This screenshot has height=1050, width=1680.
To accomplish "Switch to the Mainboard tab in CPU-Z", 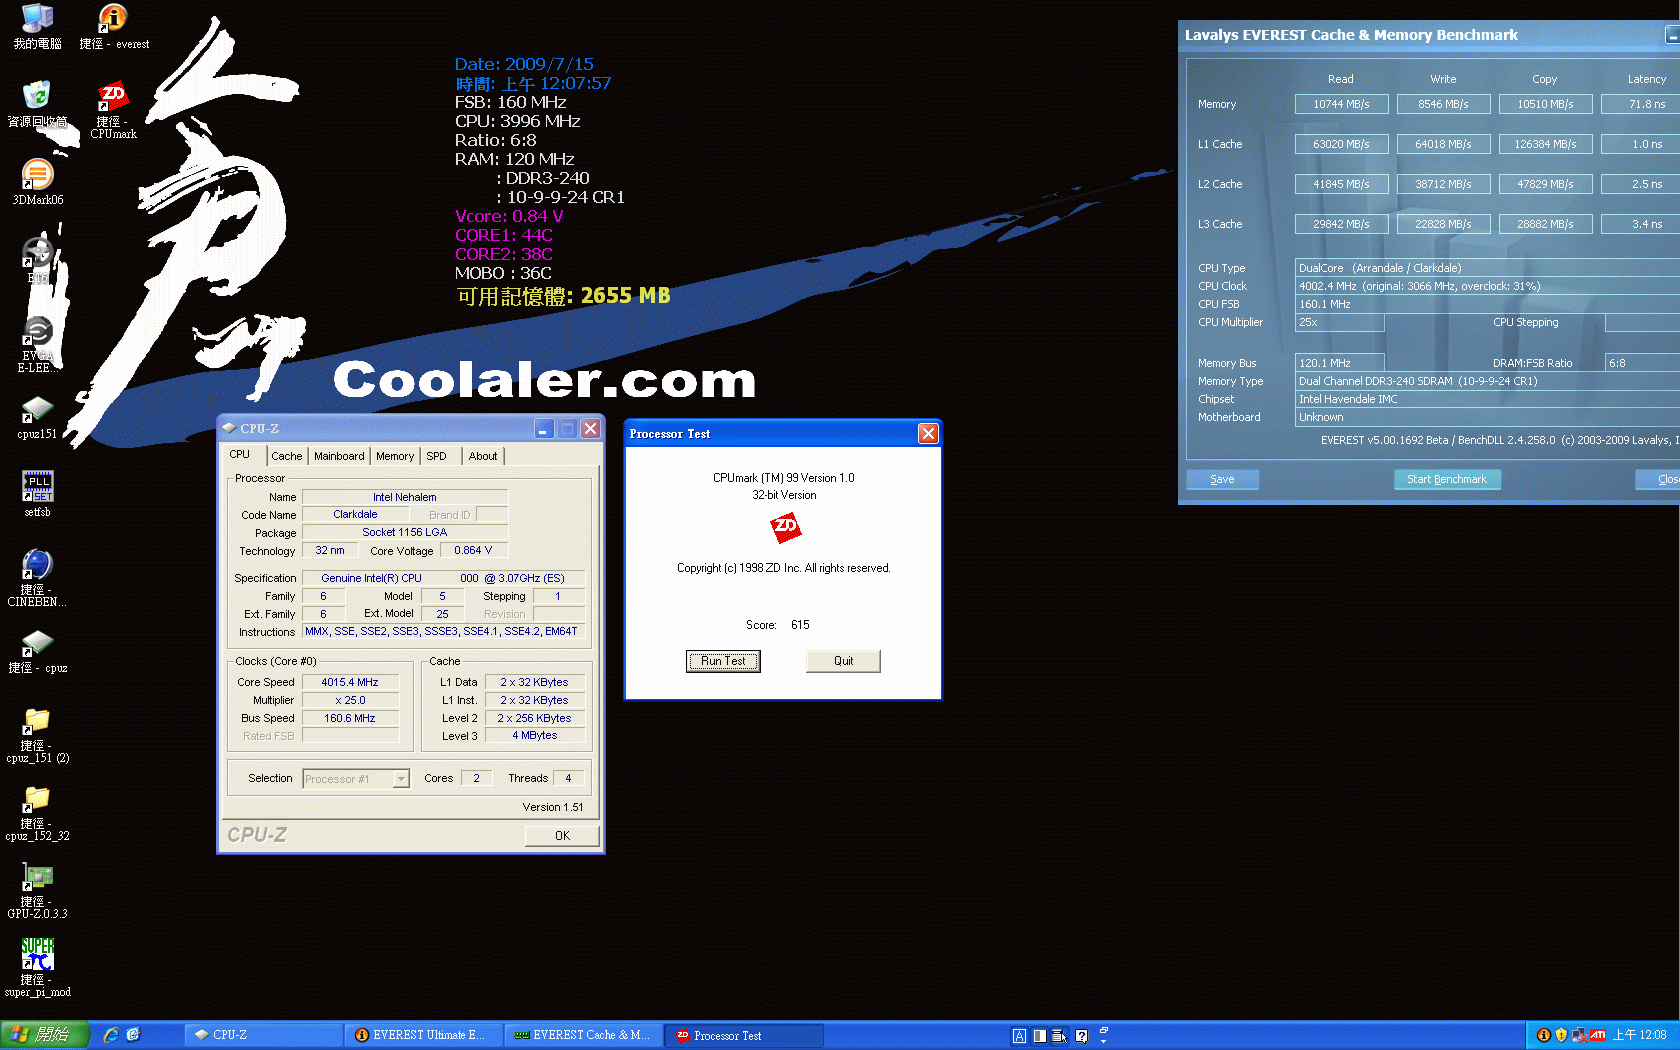I will coord(339,456).
